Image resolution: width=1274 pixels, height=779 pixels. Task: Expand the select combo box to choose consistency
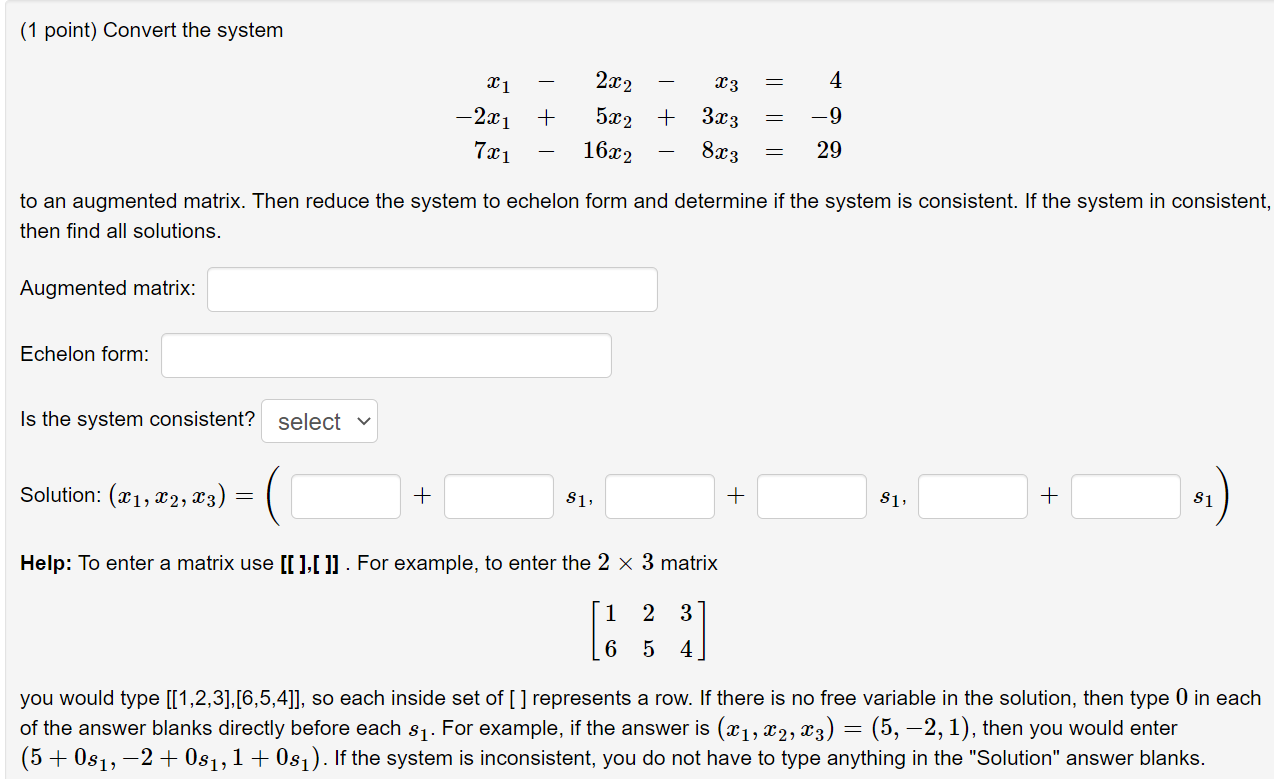(x=319, y=420)
